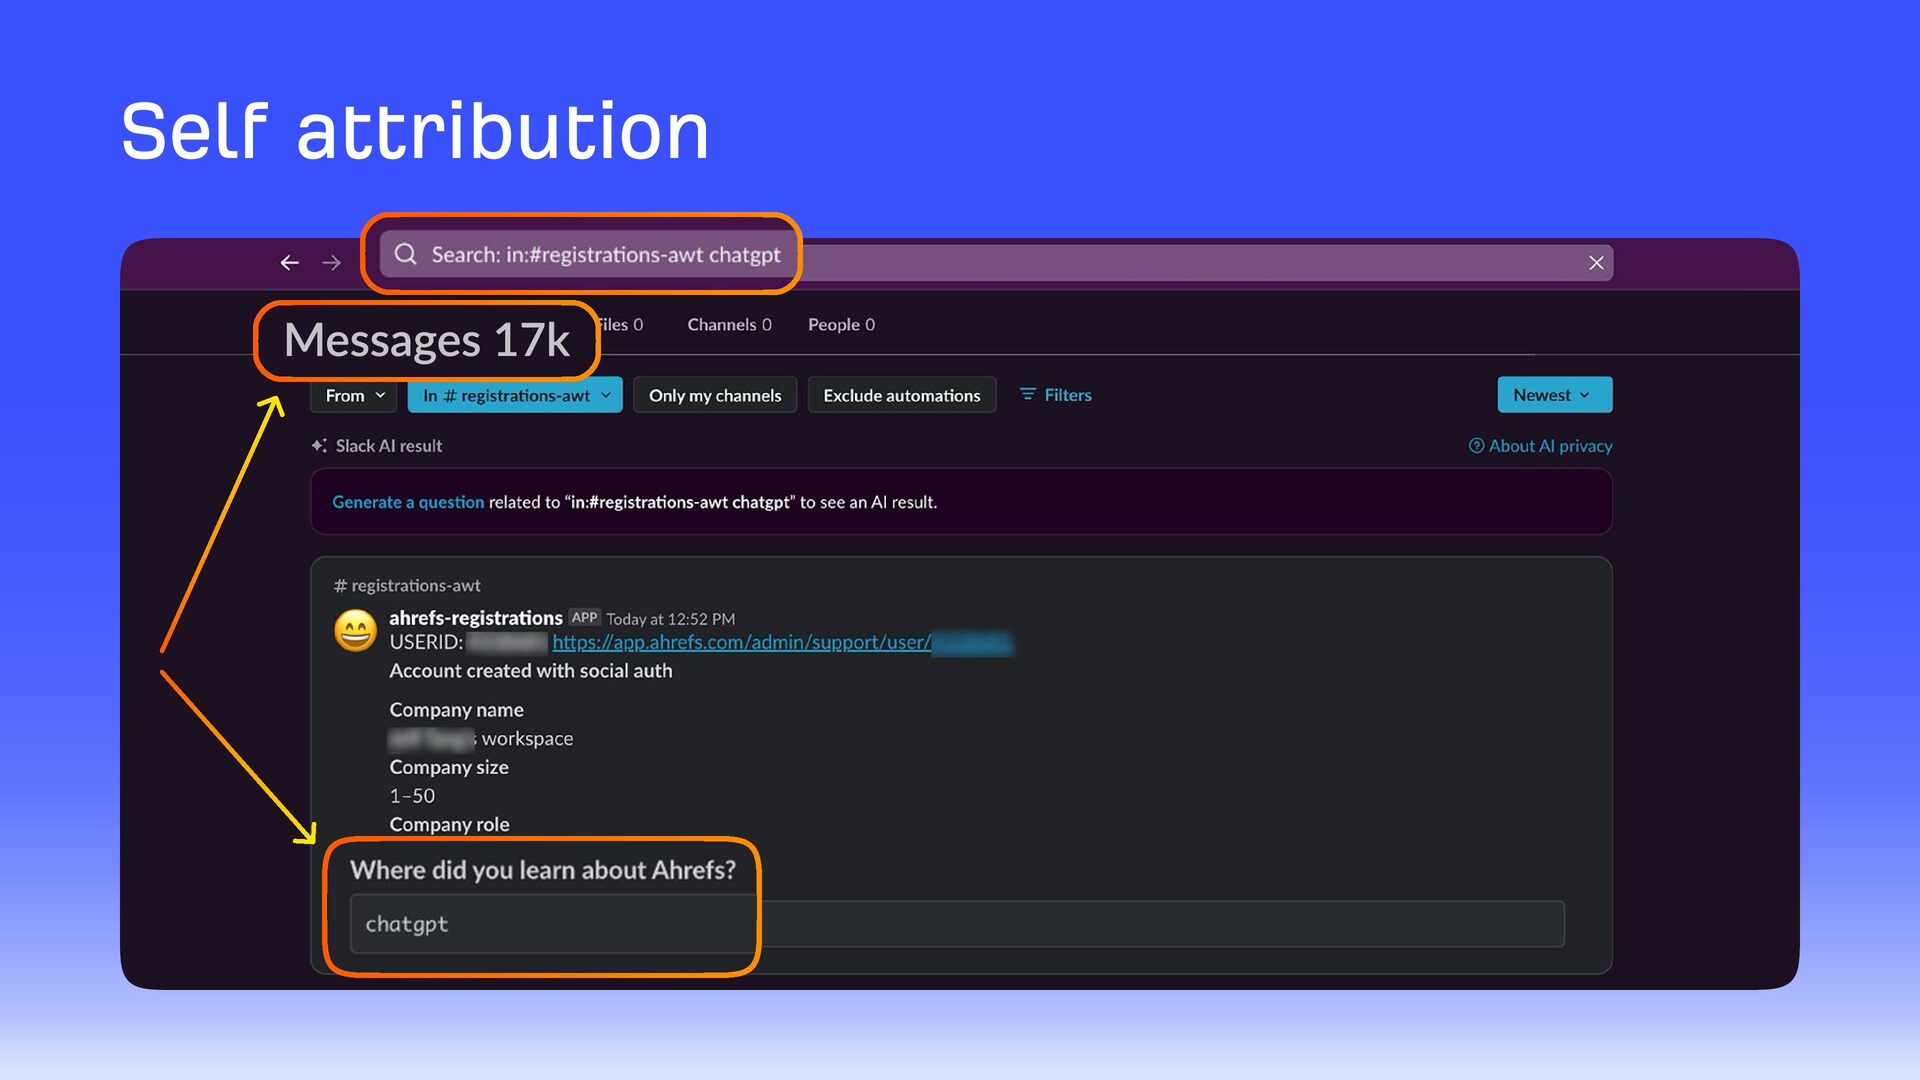The image size is (1920, 1080).
Task: Switch to the Channels tab
Action: coord(729,324)
